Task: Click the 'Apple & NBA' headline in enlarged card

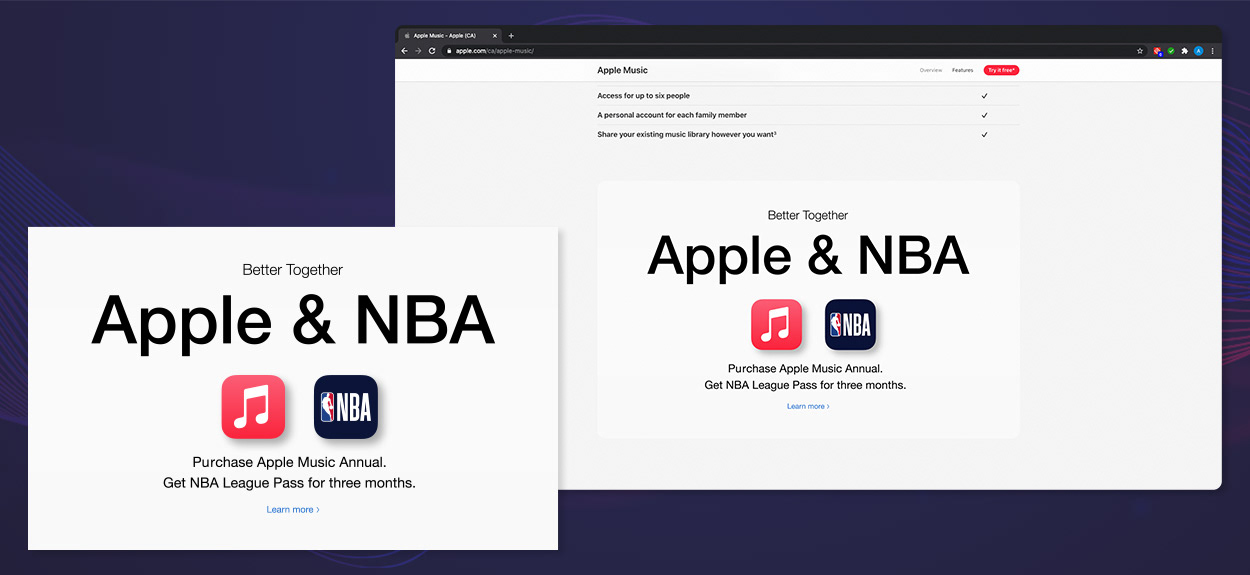Action: pyautogui.click(x=293, y=321)
